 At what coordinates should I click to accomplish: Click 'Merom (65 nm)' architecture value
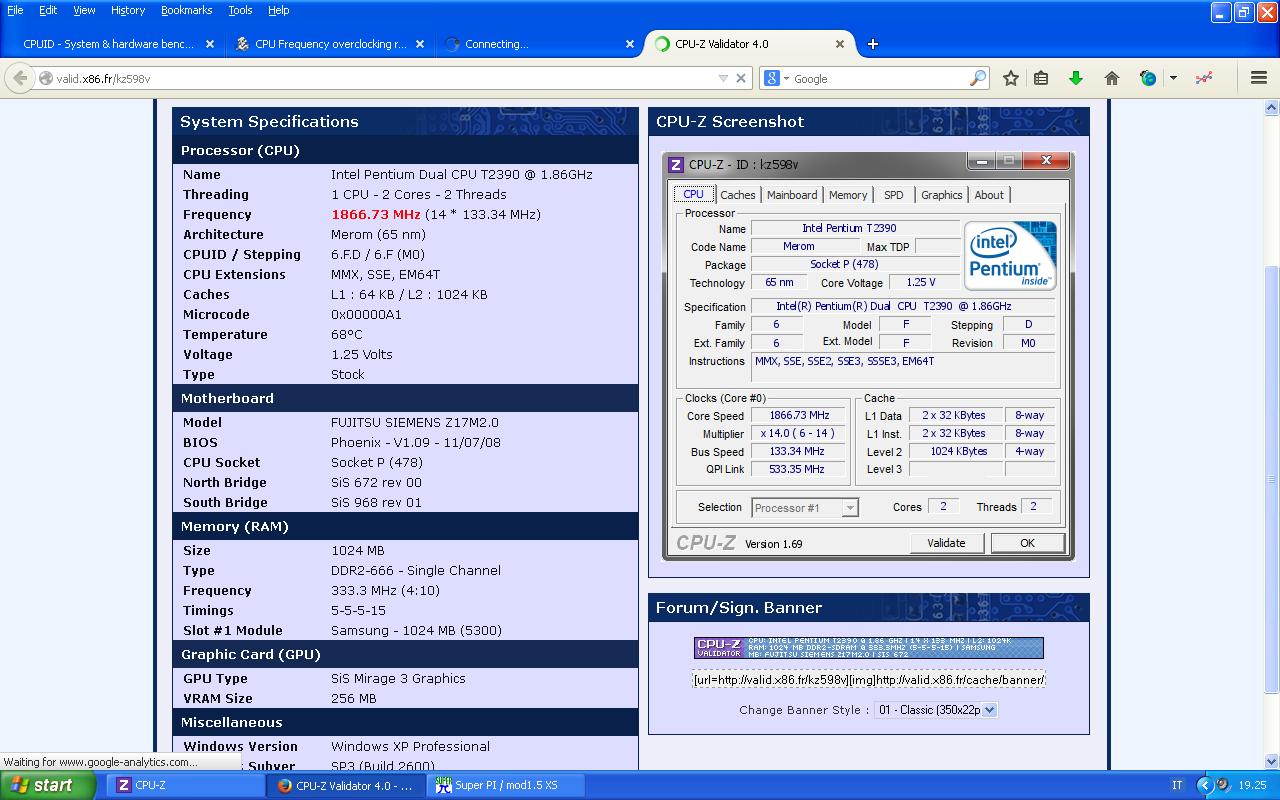click(x=378, y=234)
